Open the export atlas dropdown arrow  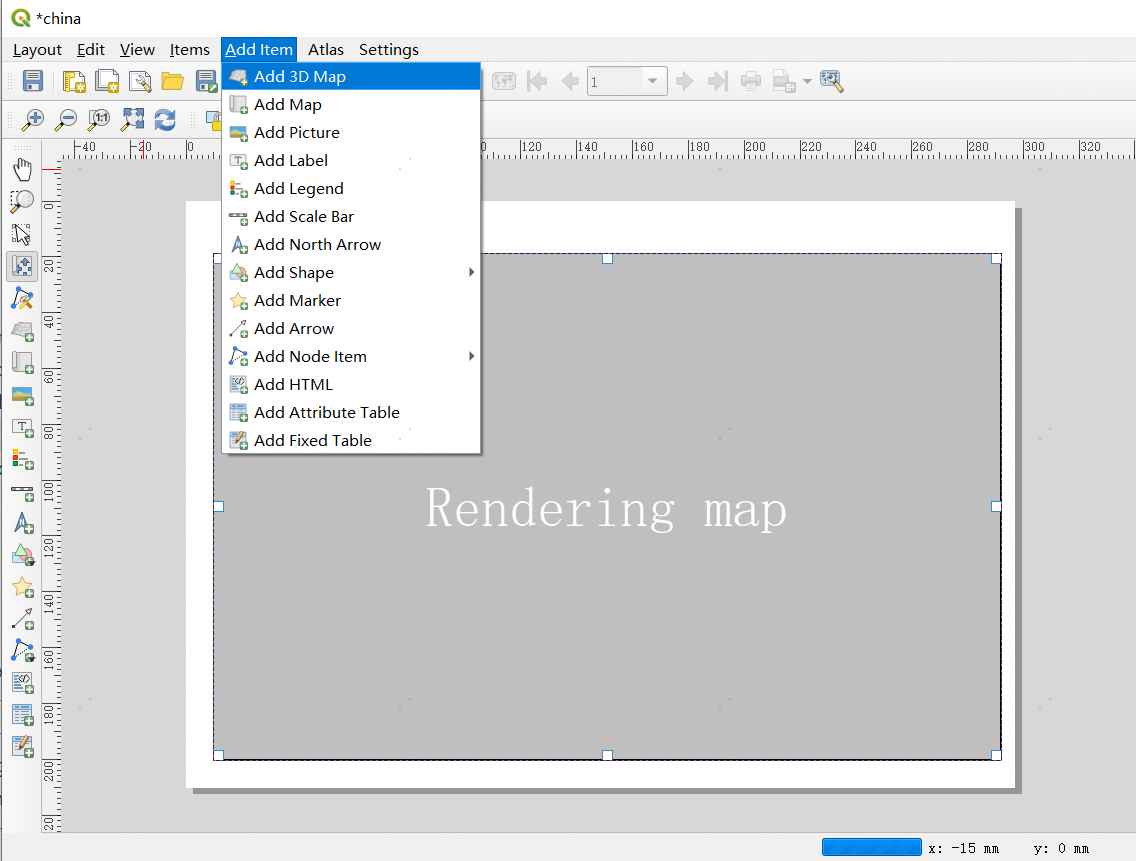coord(806,81)
